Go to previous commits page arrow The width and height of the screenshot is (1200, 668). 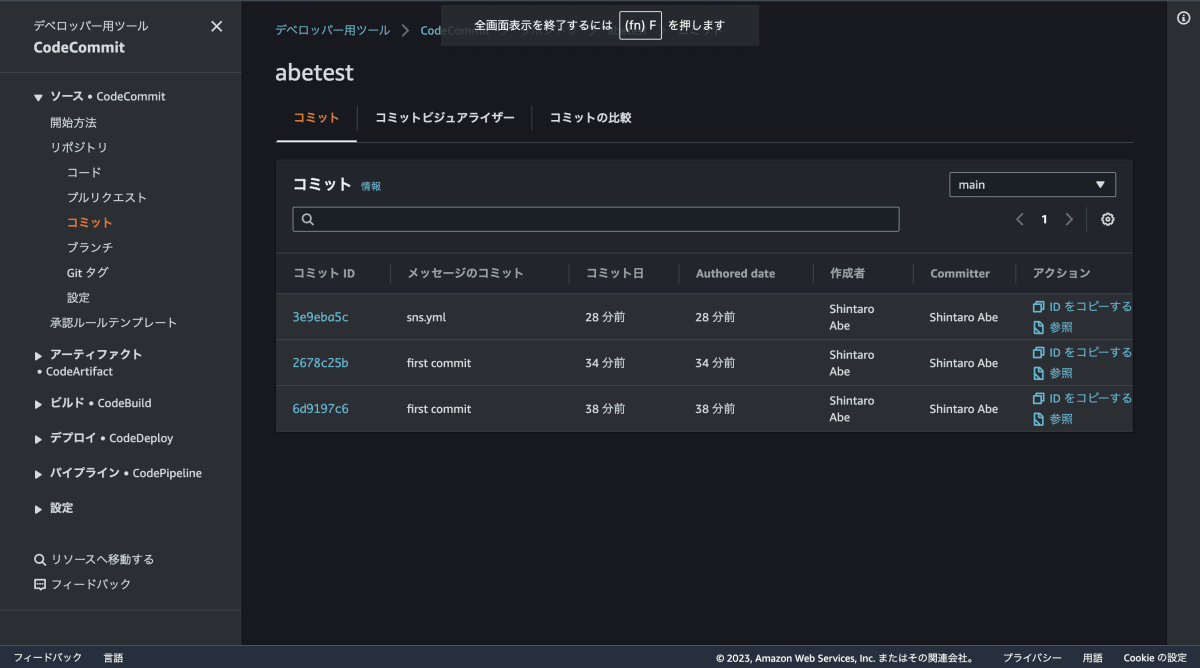pos(1020,219)
